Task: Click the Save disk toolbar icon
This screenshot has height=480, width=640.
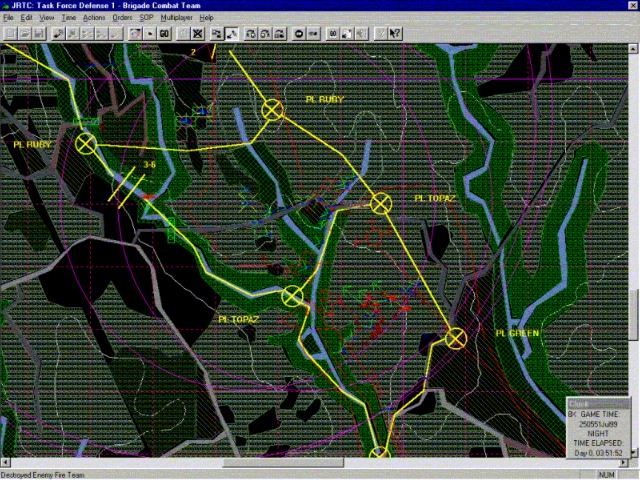Action: pos(37,33)
